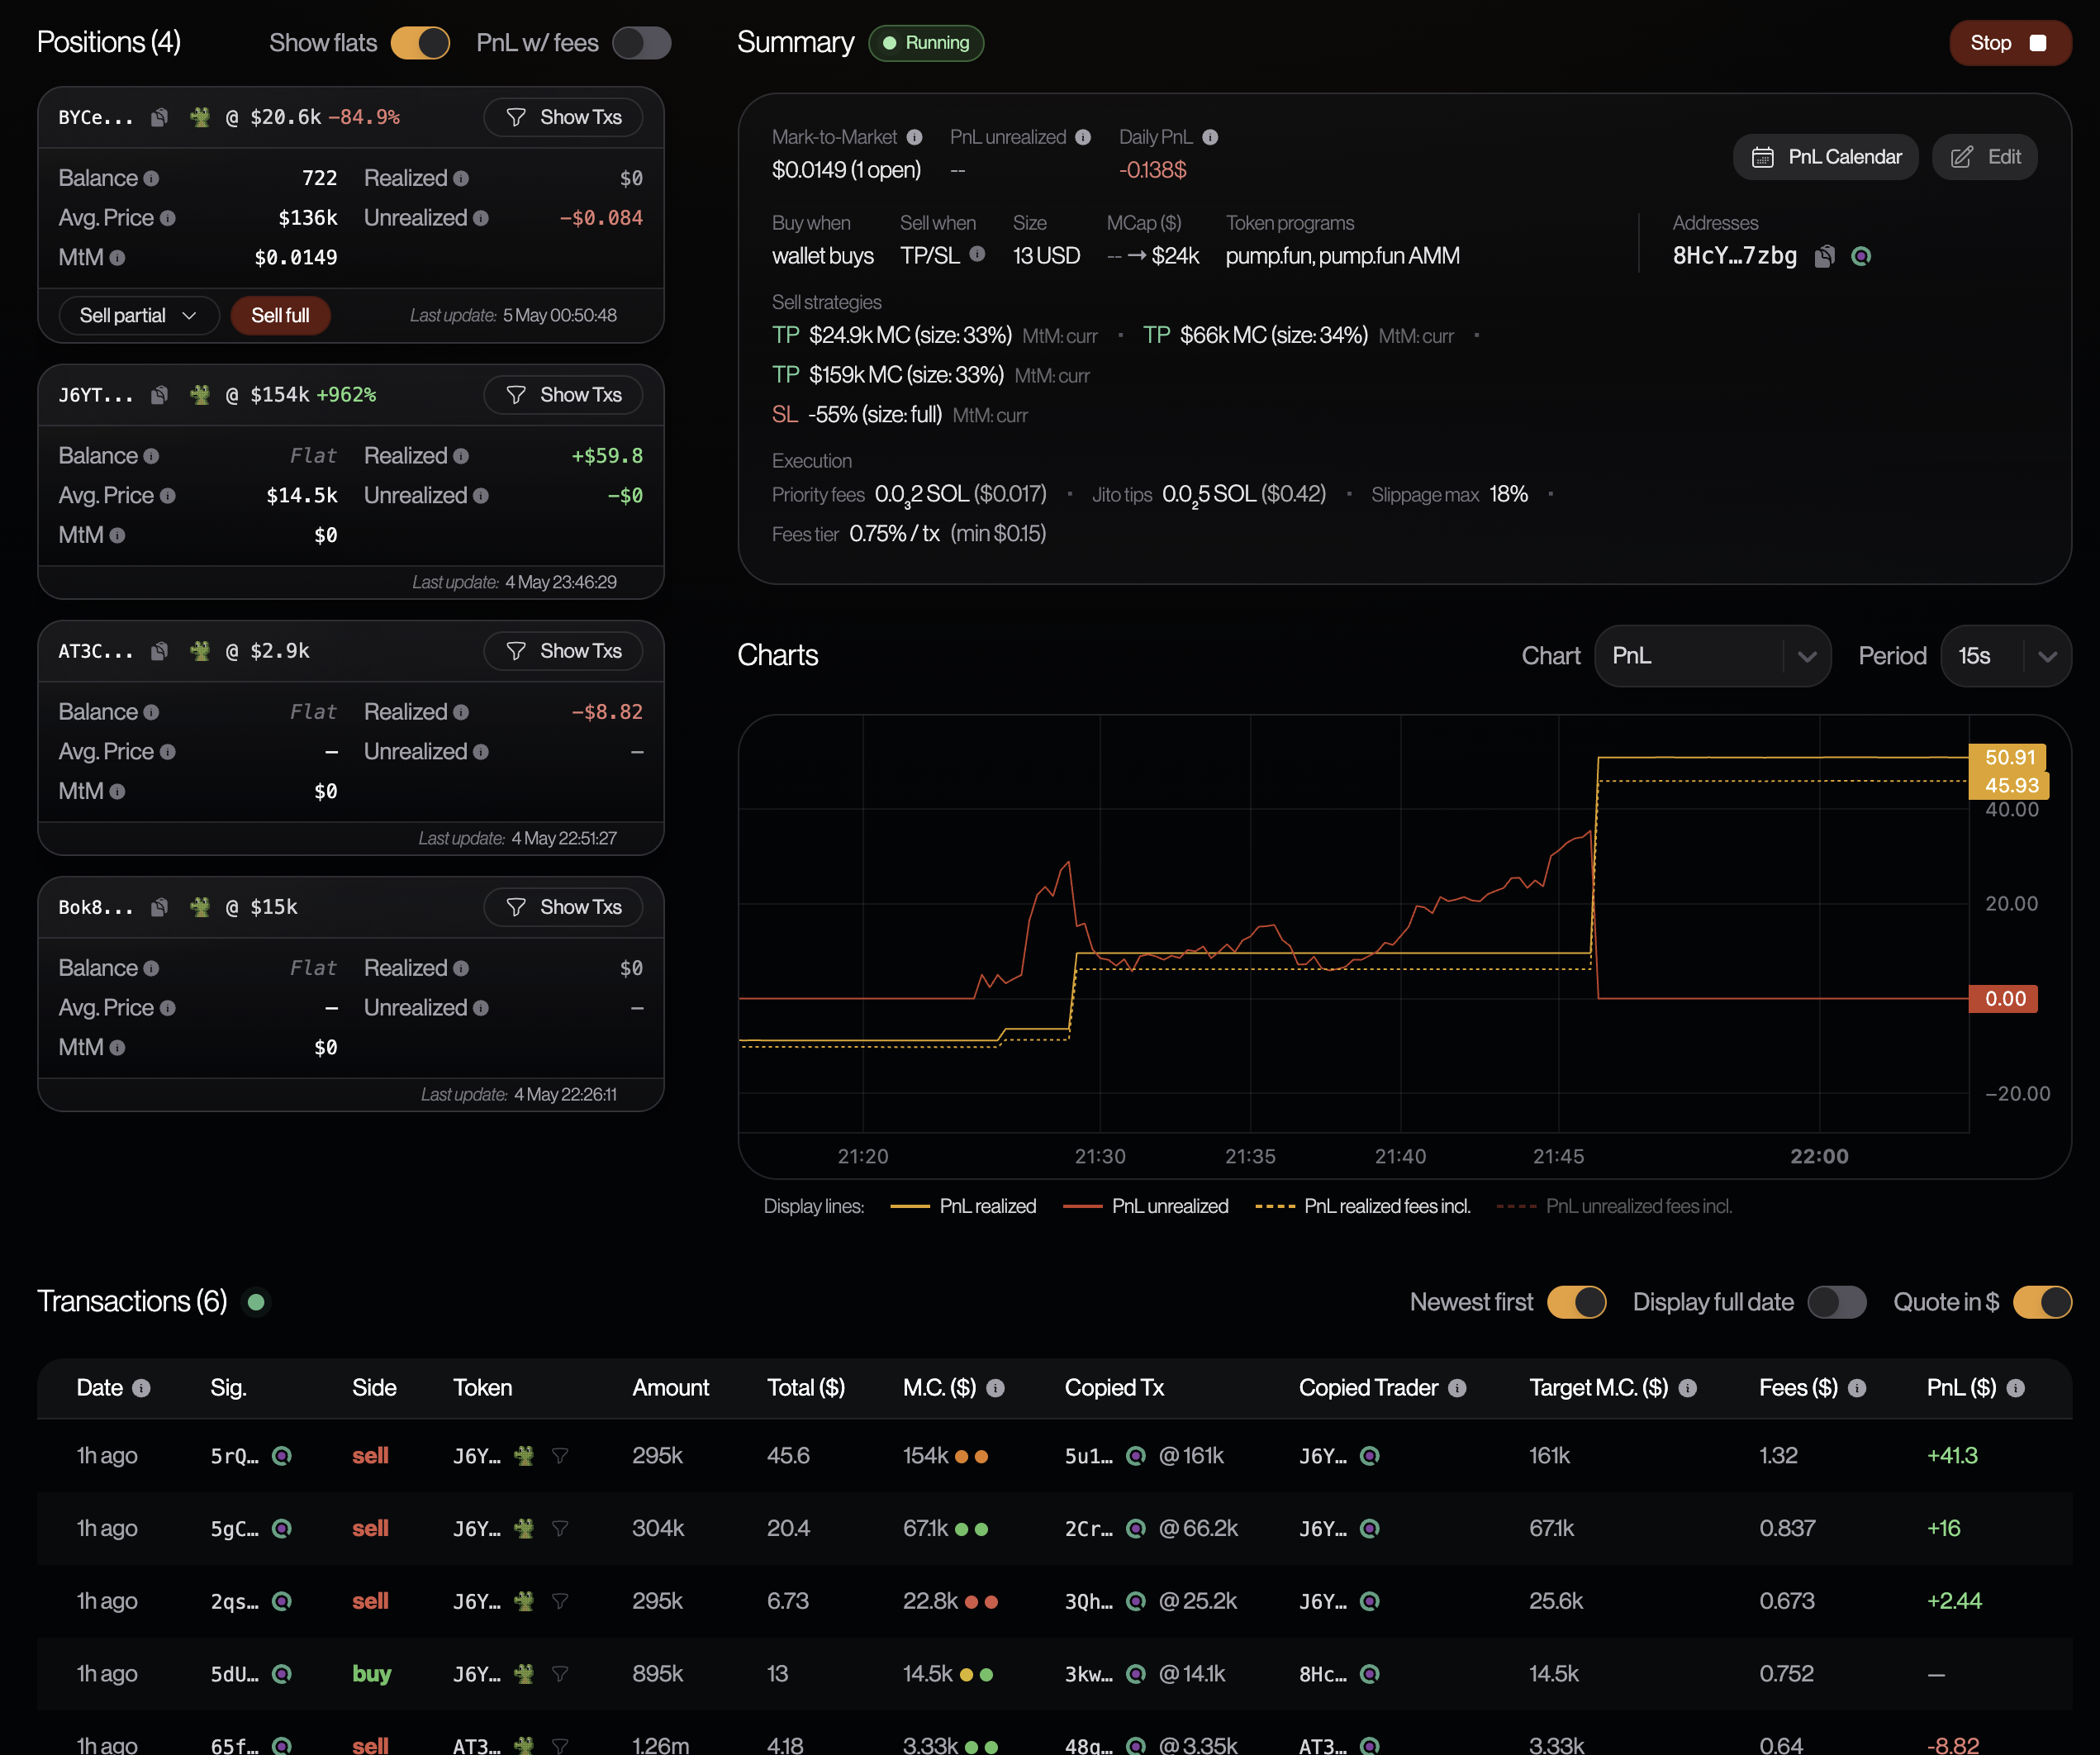Click Sell full on BYCe position

coord(280,315)
